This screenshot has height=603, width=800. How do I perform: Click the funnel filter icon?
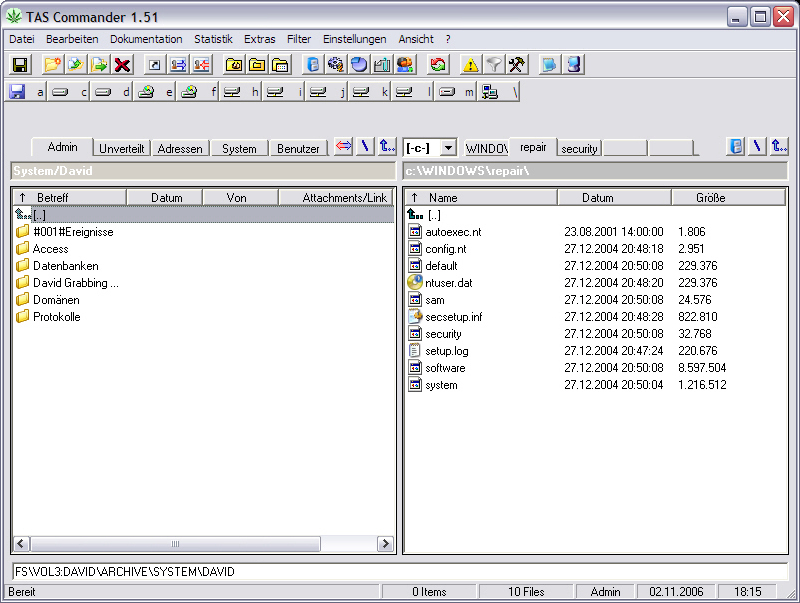click(x=493, y=65)
